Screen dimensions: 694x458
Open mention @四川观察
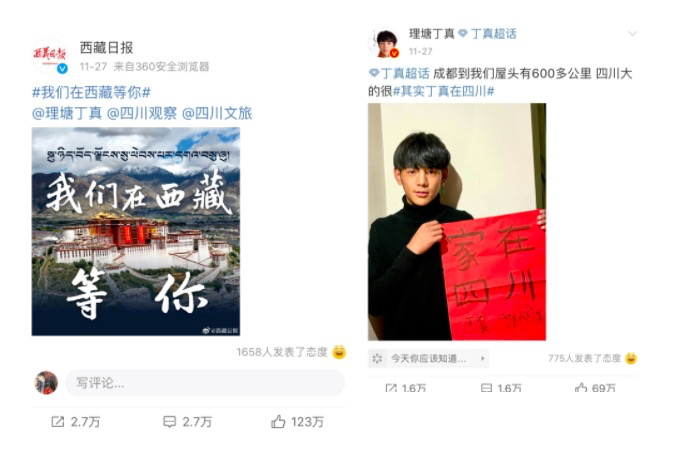pos(142,113)
